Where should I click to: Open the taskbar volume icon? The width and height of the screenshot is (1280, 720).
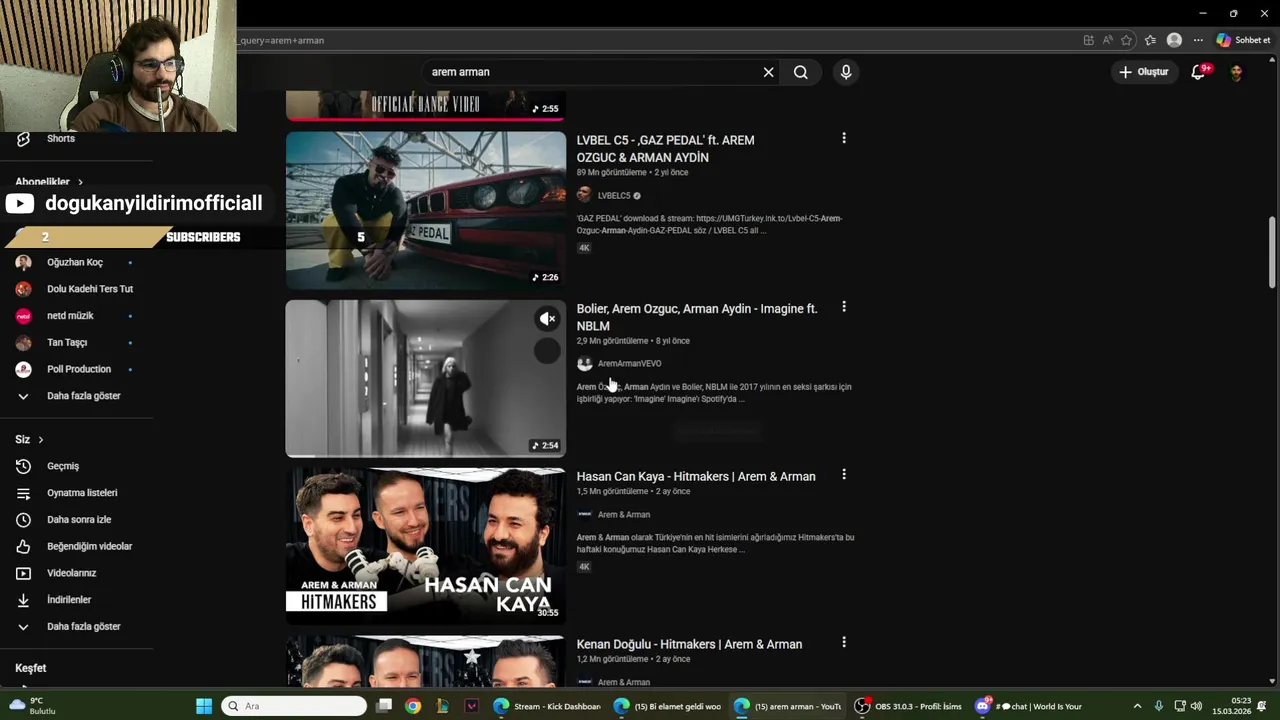[x=1197, y=706]
